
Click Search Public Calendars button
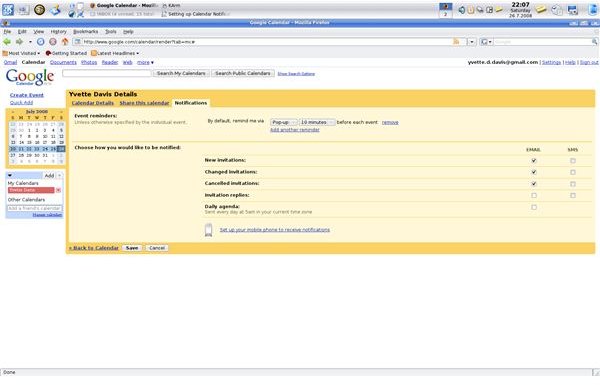[x=243, y=73]
